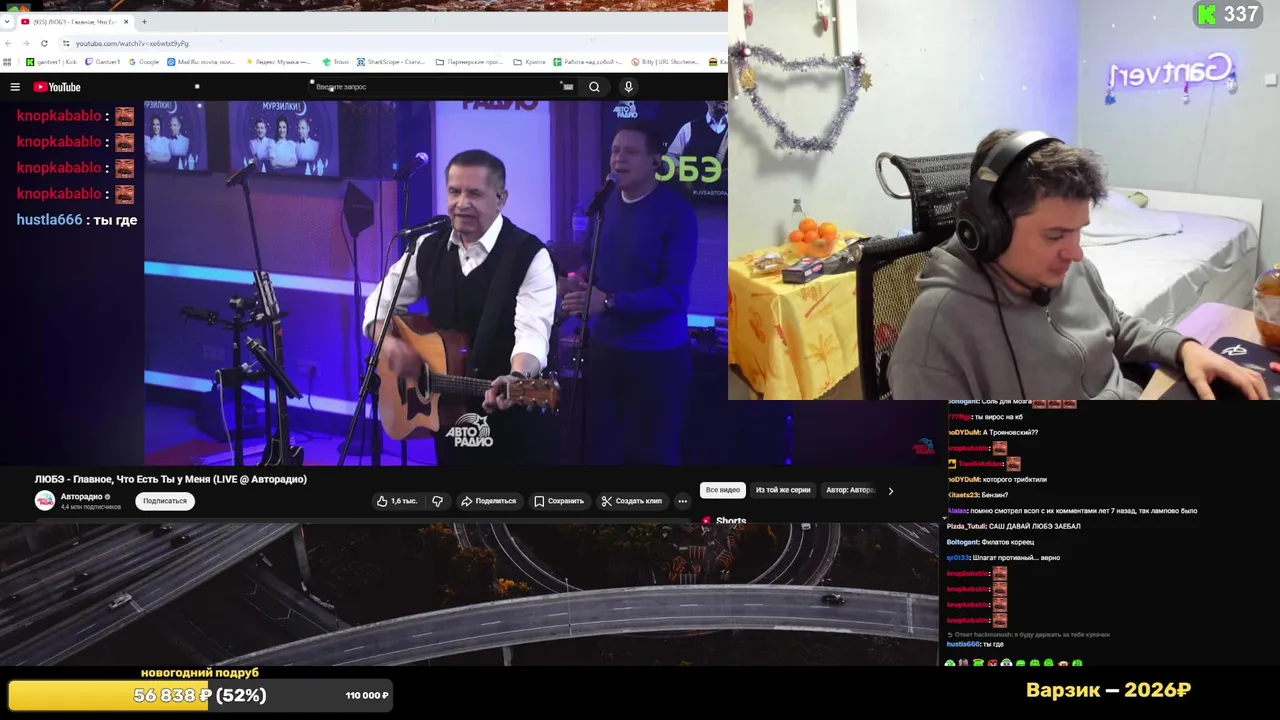Start voice search with the microphone icon
This screenshot has height=720, width=1280.
[x=628, y=87]
